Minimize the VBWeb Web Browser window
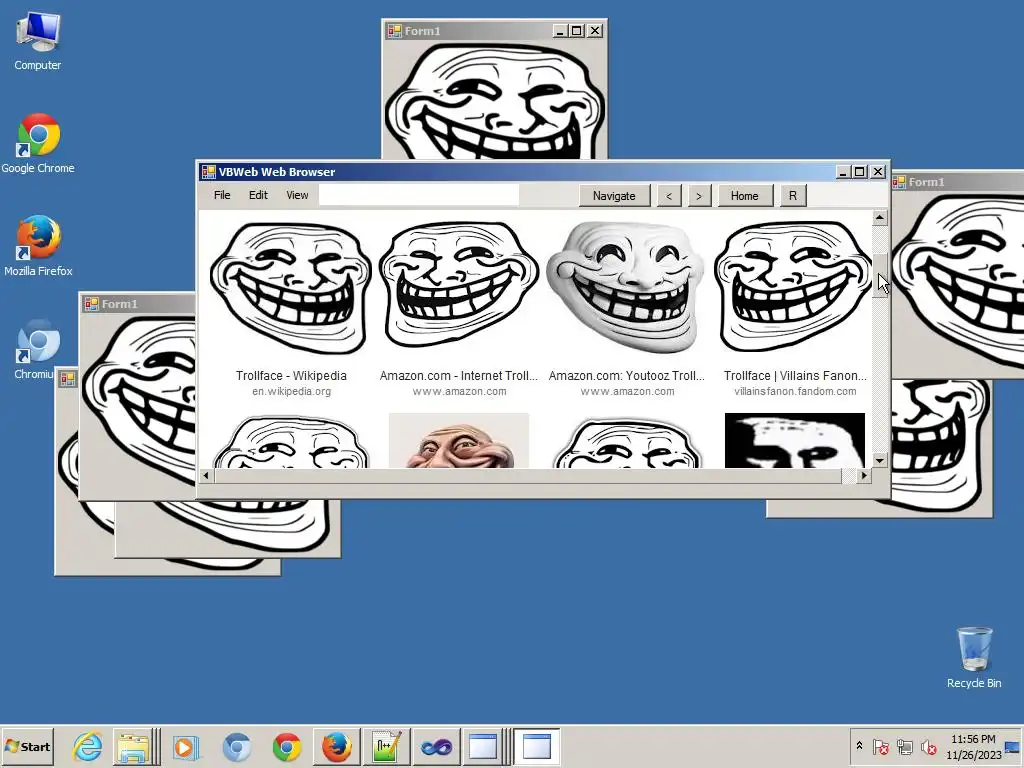 point(843,172)
